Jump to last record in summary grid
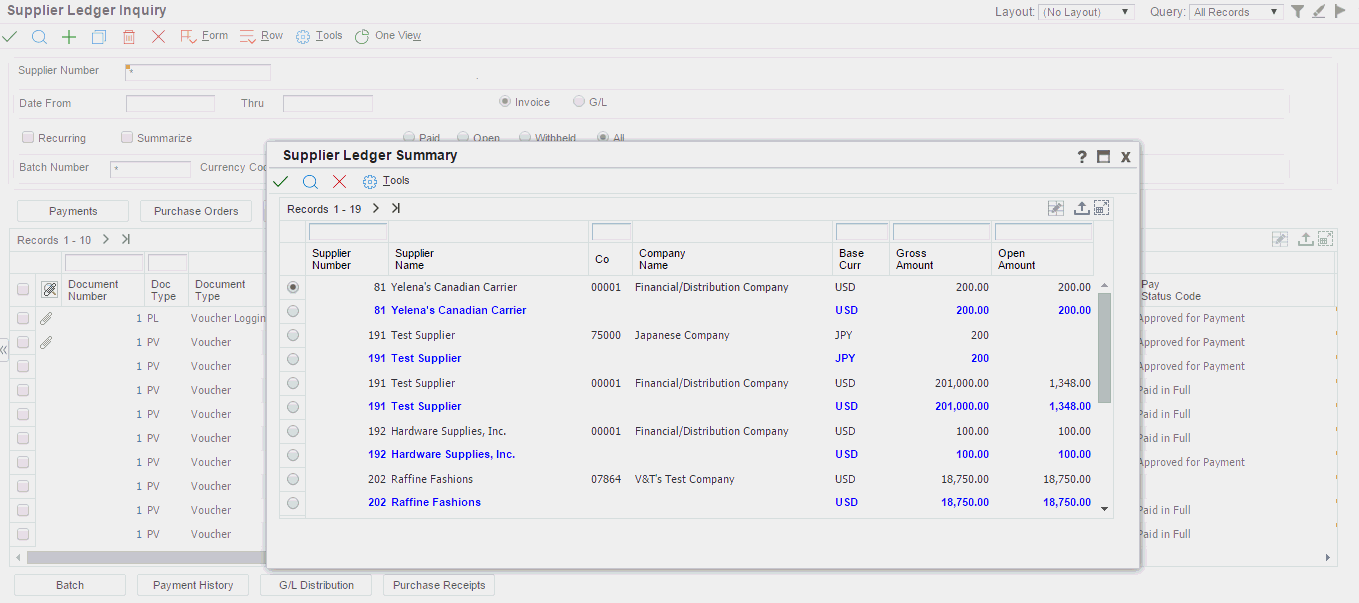This screenshot has height=603, width=1359. click(396, 209)
